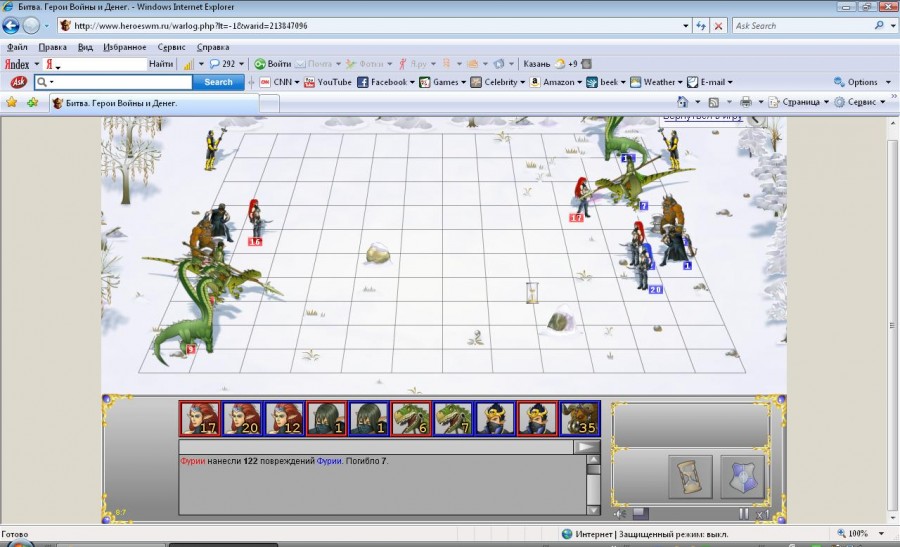Select the minotaur portrait numbered 35
The height and width of the screenshot is (547, 900).
click(580, 418)
